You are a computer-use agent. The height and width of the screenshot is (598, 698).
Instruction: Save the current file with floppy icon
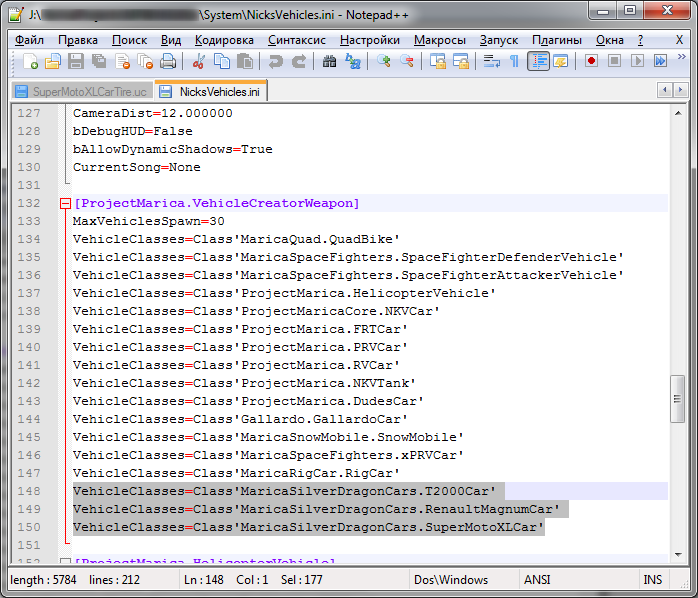click(76, 61)
